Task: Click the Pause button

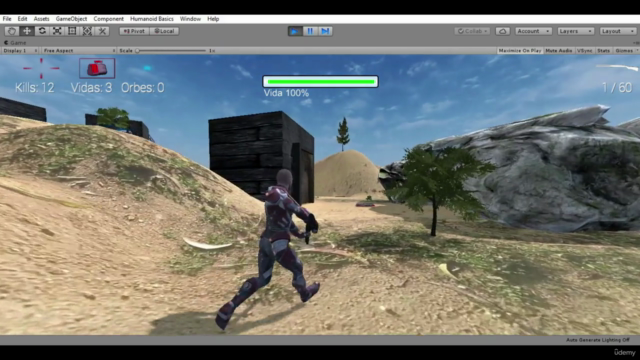Action: [310, 31]
